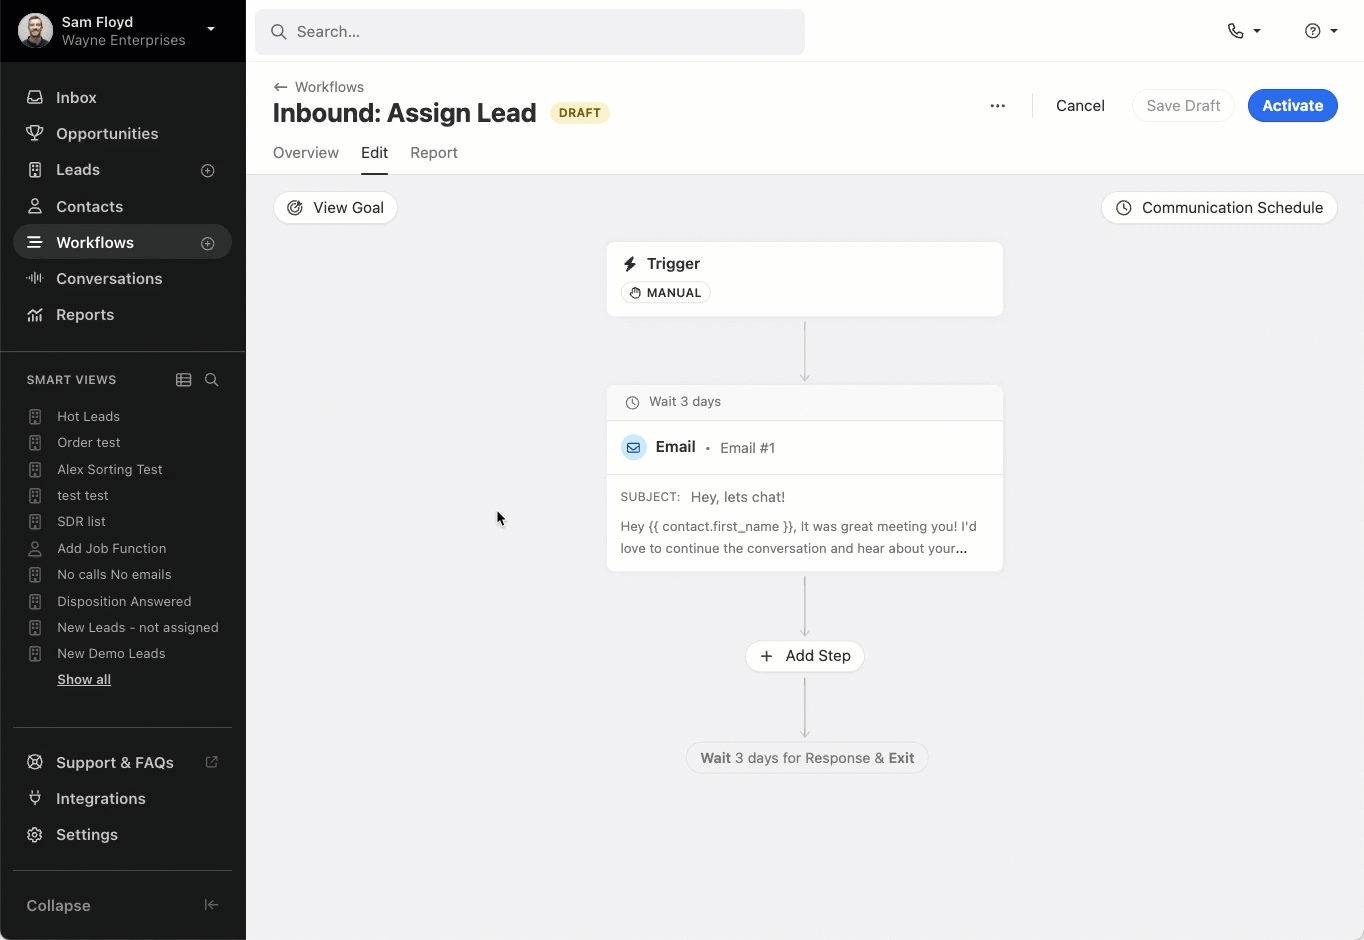Click the add lead plus icon
This screenshot has width=1364, height=940.
(x=208, y=170)
